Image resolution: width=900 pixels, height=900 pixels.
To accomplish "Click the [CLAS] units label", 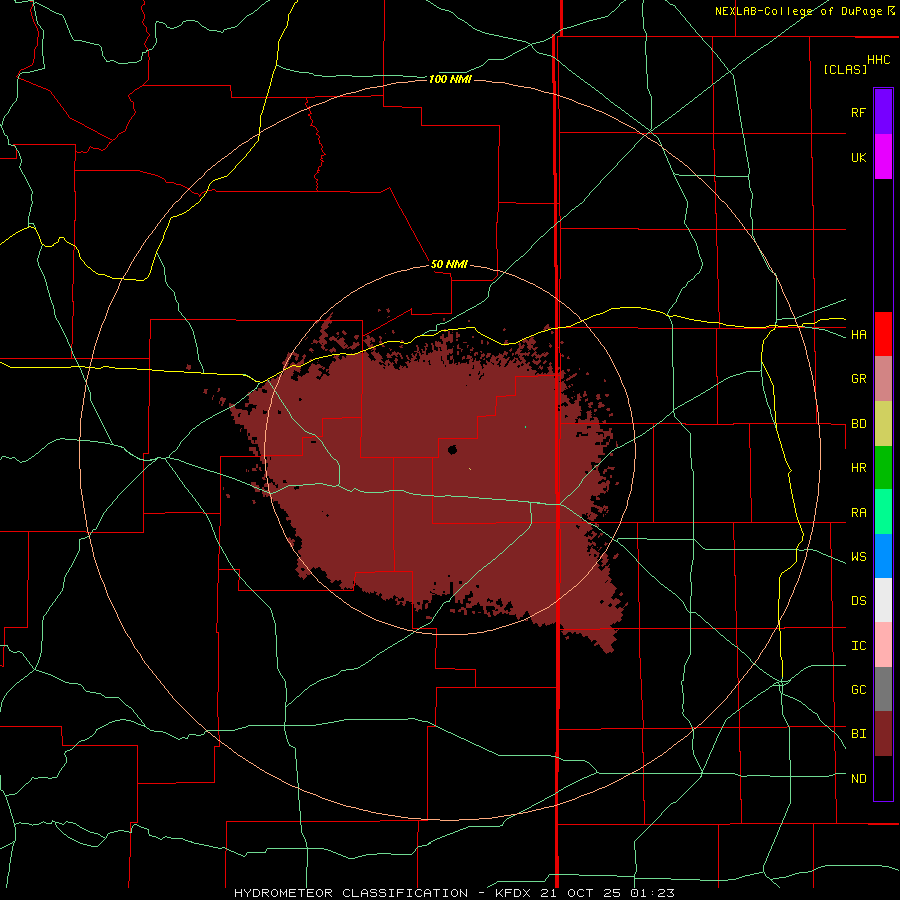I will click(x=845, y=70).
